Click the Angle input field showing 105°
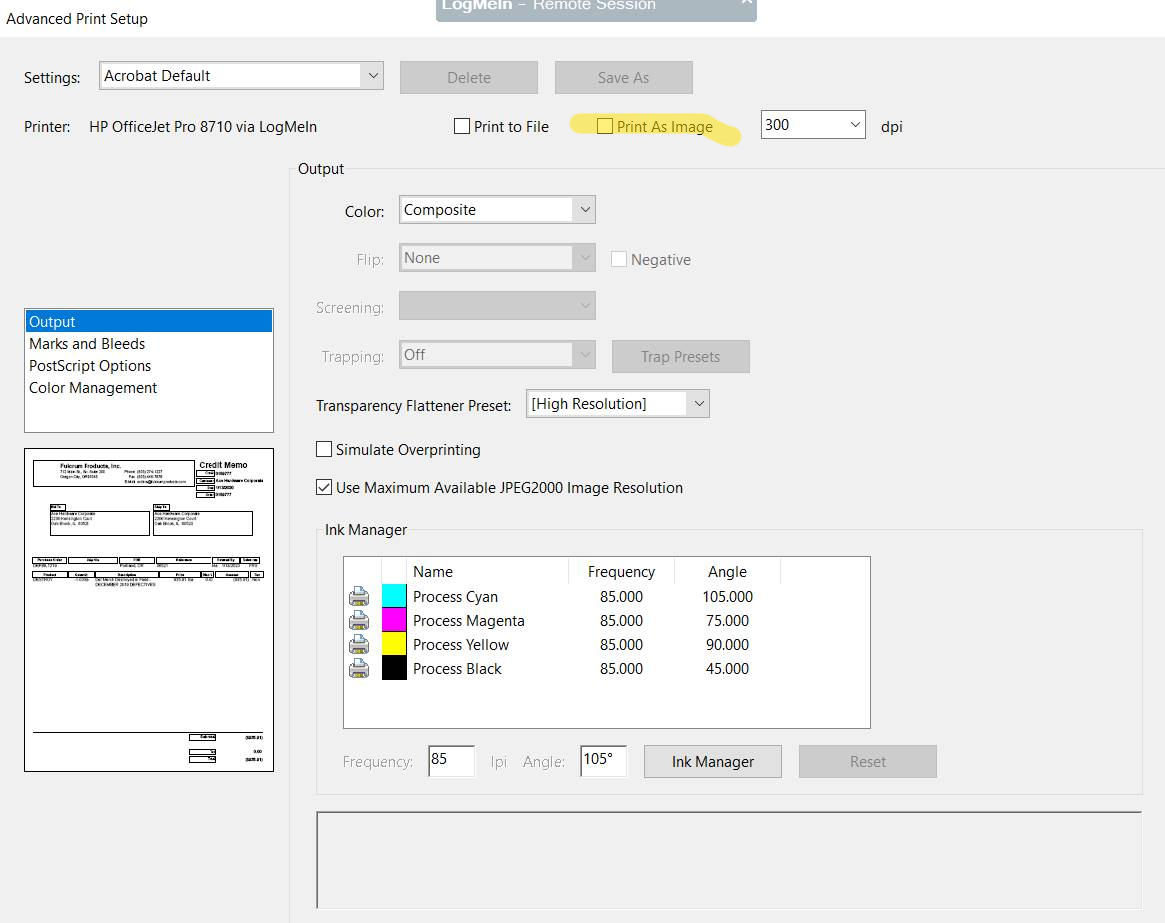The height and width of the screenshot is (923, 1165). (x=603, y=761)
